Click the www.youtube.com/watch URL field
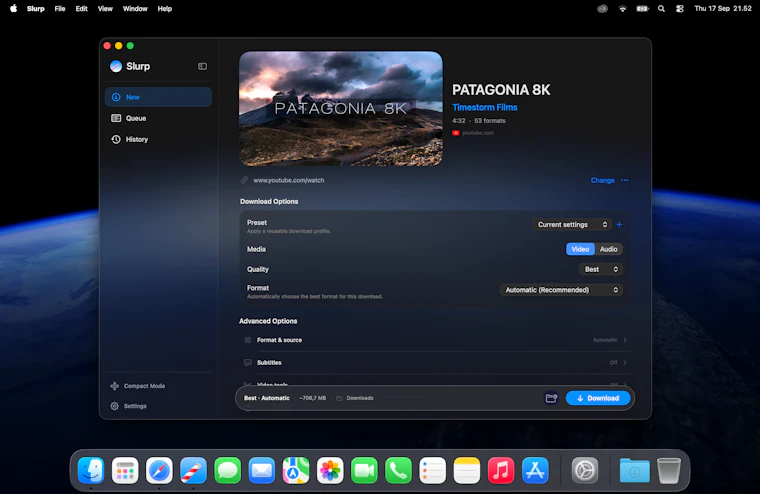 coord(289,180)
